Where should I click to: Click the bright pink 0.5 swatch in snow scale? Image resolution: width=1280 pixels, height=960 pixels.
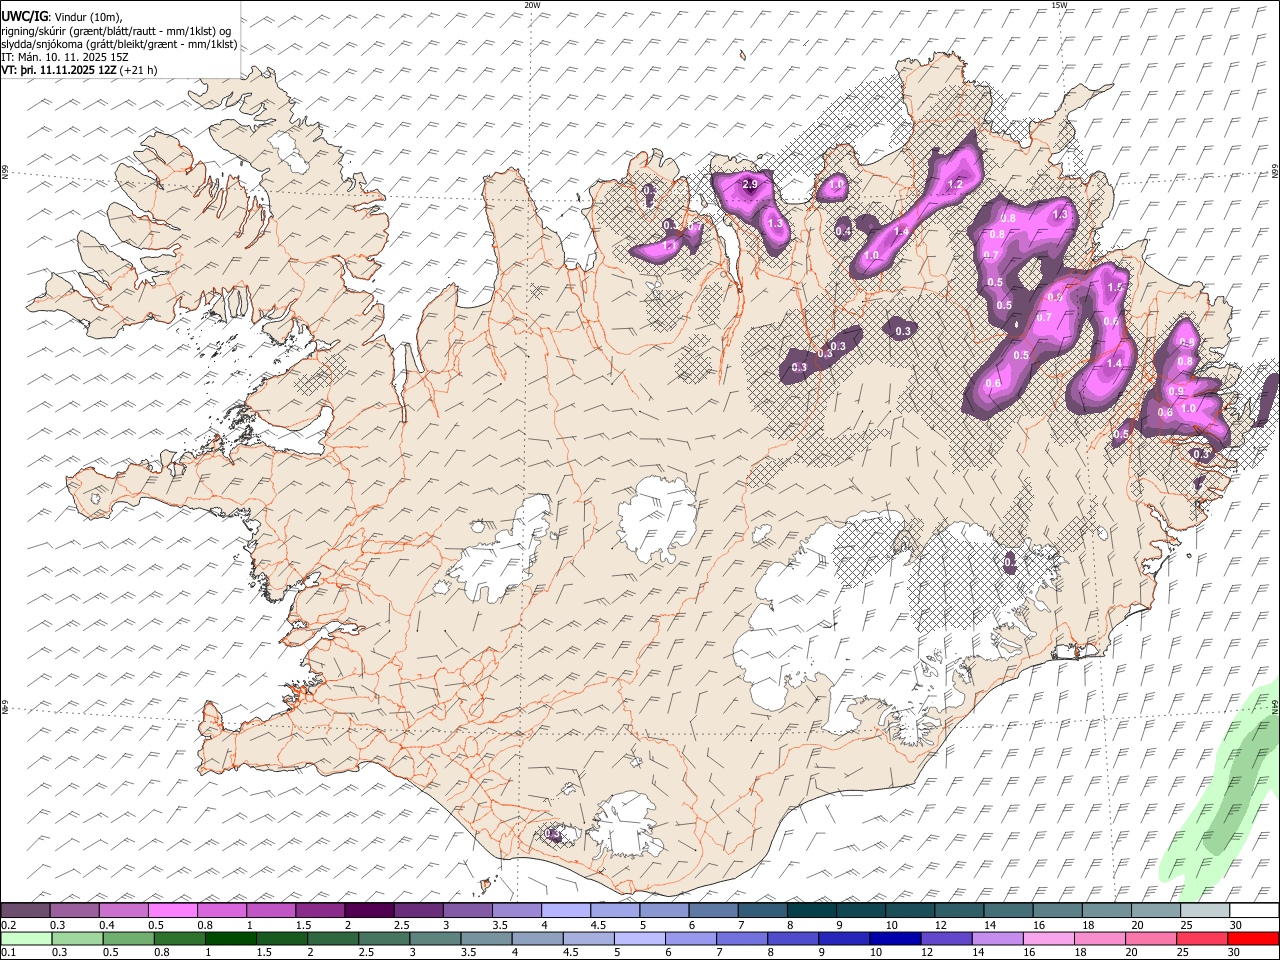[x=172, y=911]
